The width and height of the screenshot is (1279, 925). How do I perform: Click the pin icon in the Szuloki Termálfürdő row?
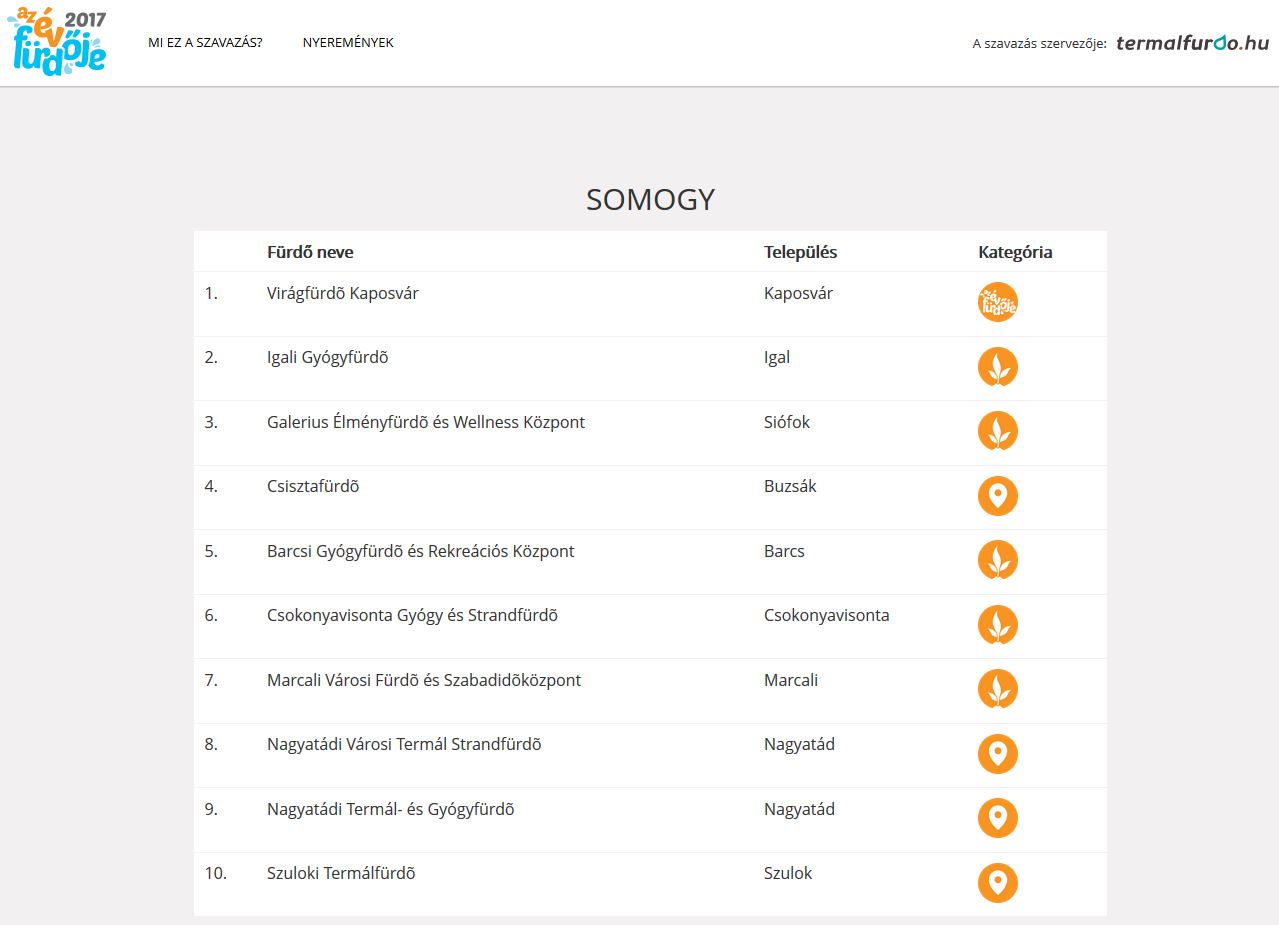(997, 883)
